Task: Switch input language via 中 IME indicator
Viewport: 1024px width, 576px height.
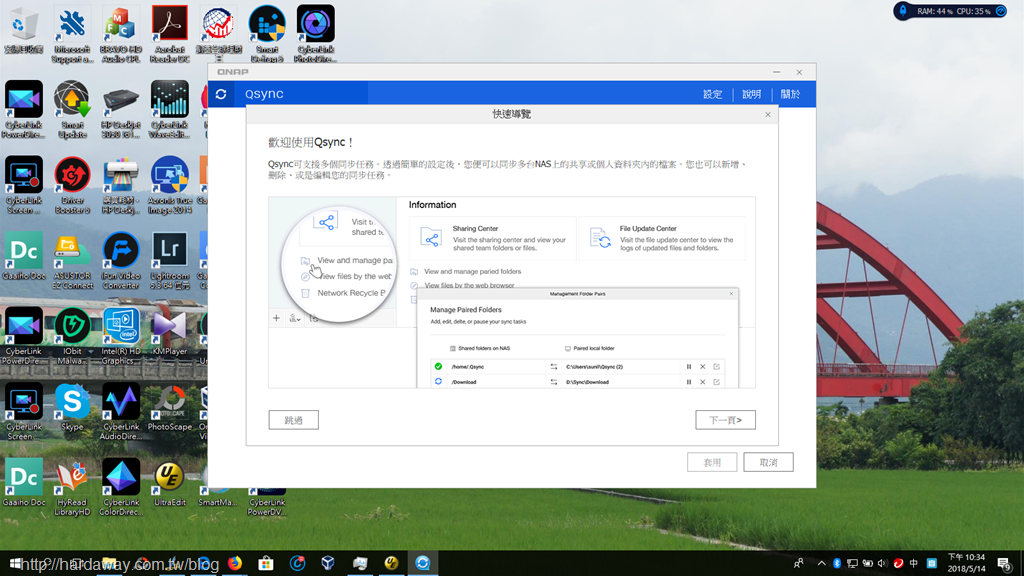Action: pyautogui.click(x=914, y=563)
